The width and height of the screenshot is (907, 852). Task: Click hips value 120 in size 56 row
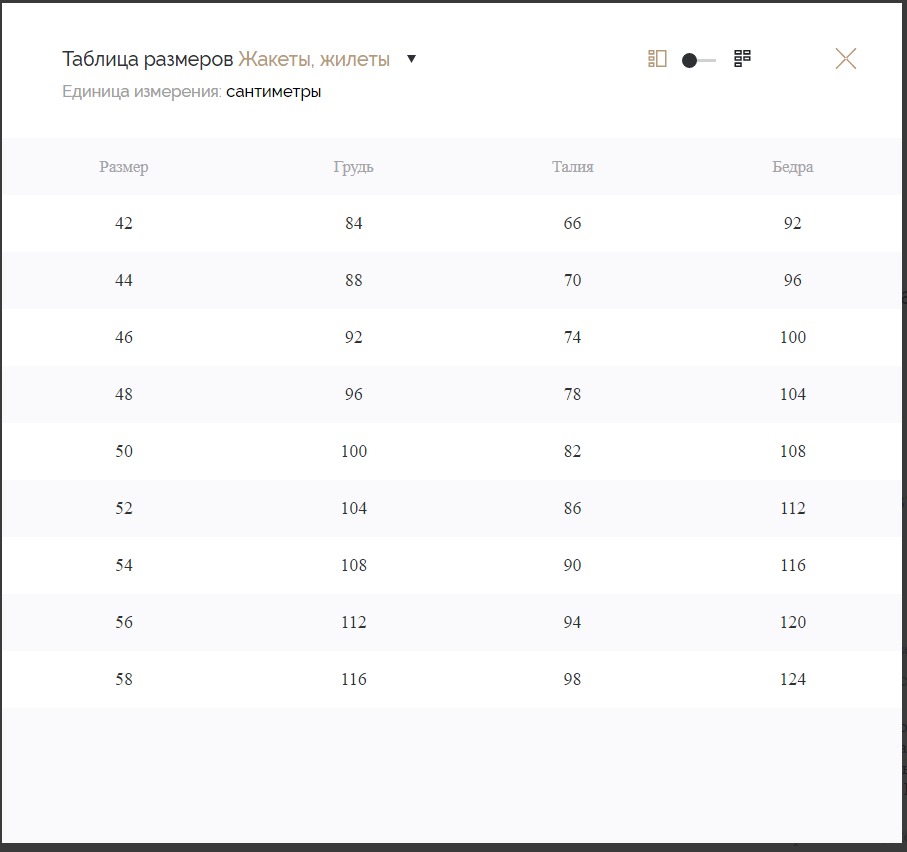[x=792, y=622]
